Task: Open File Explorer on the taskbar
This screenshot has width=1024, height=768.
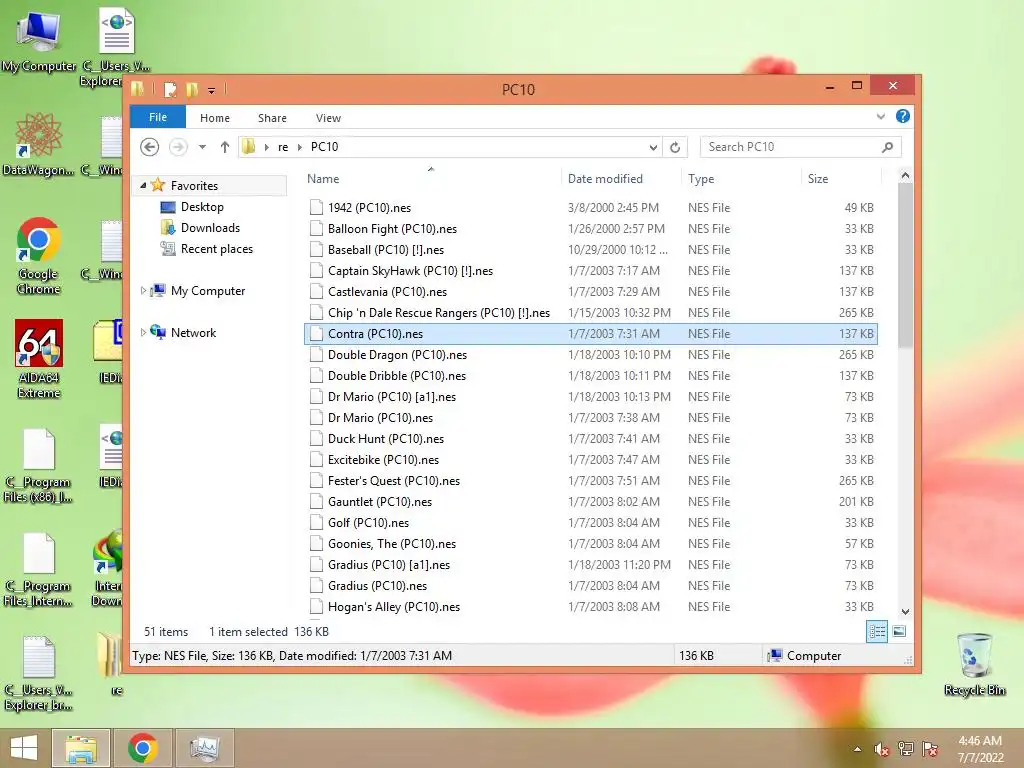Action: coord(80,748)
